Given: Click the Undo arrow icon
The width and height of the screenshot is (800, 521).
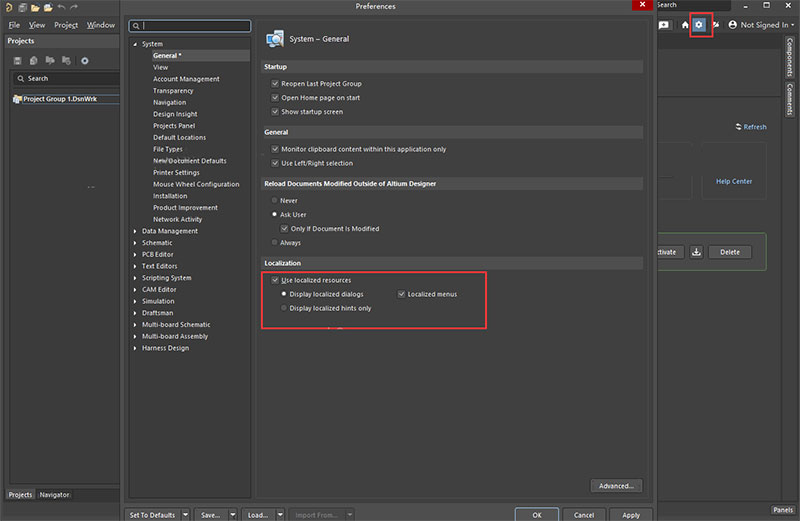Looking at the screenshot, I should coord(61,7).
